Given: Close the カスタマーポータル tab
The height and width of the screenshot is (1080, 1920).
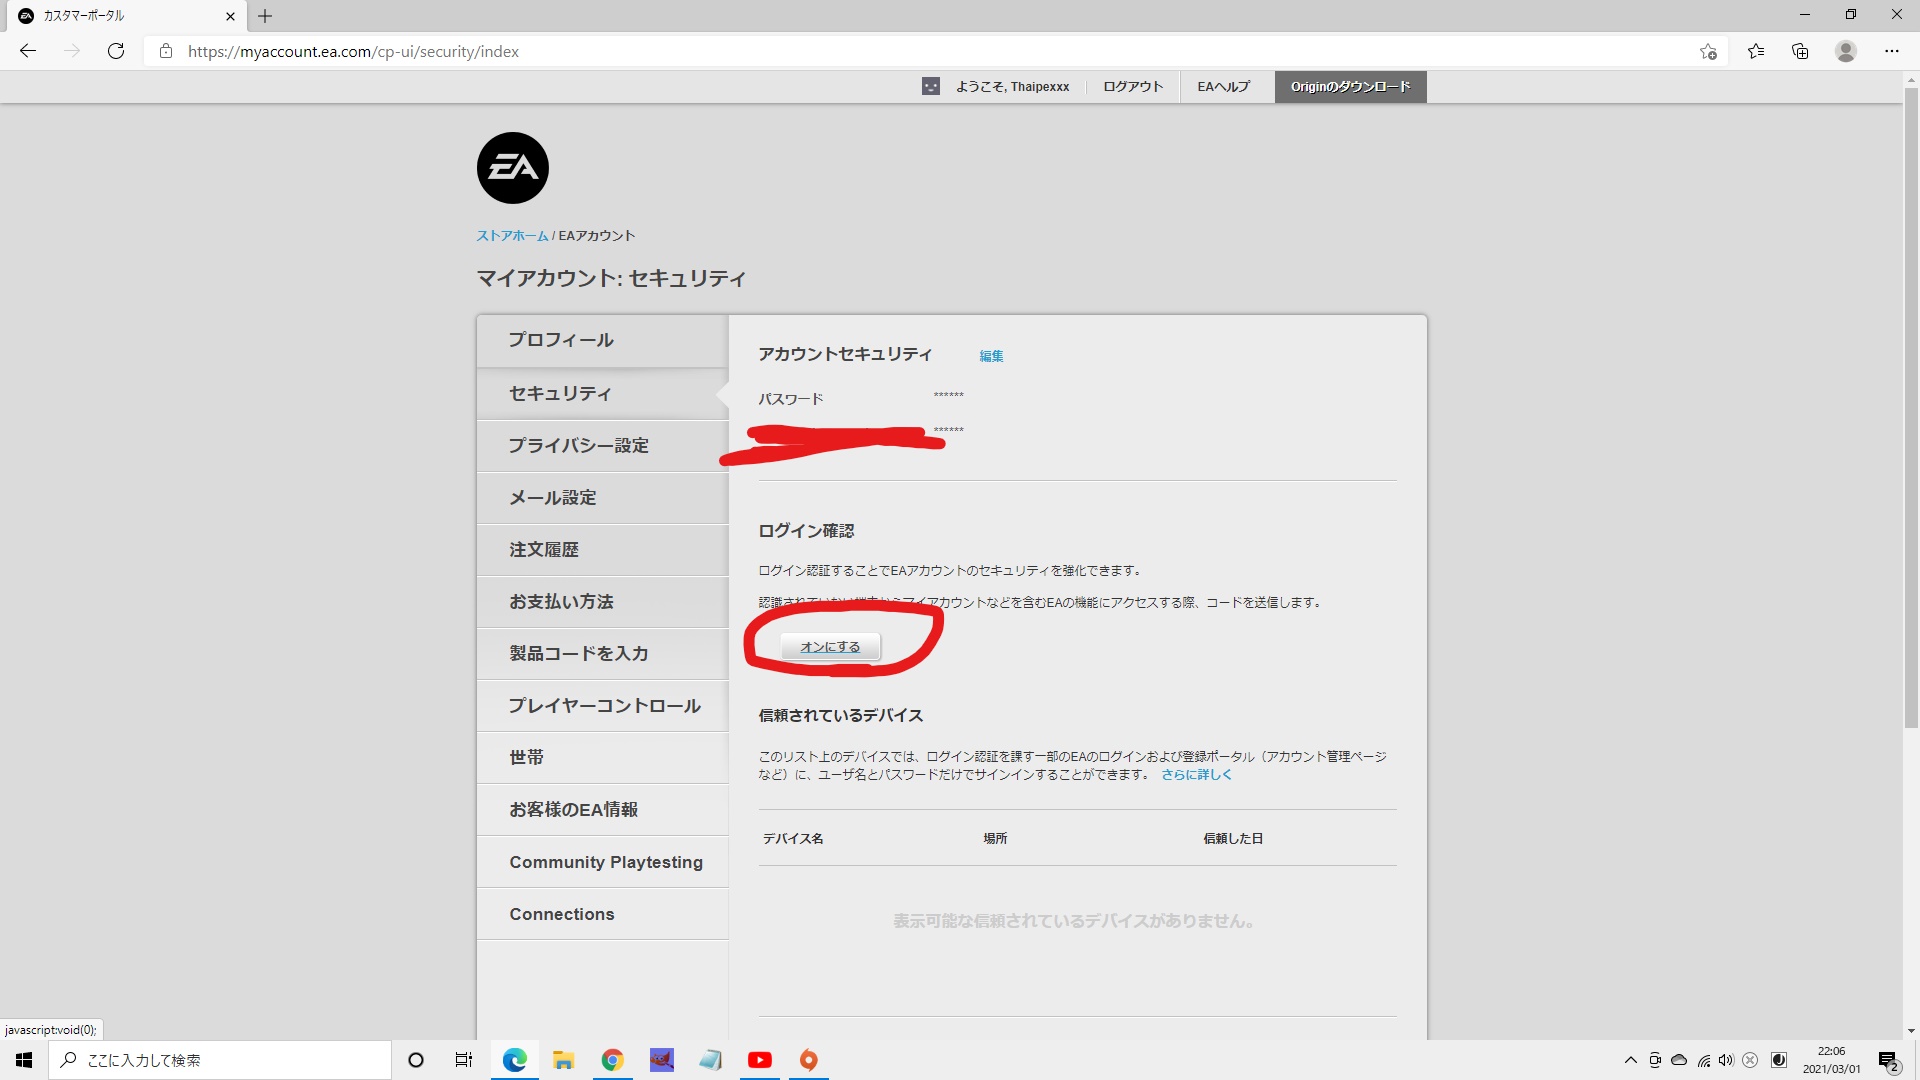Looking at the screenshot, I should coord(230,16).
